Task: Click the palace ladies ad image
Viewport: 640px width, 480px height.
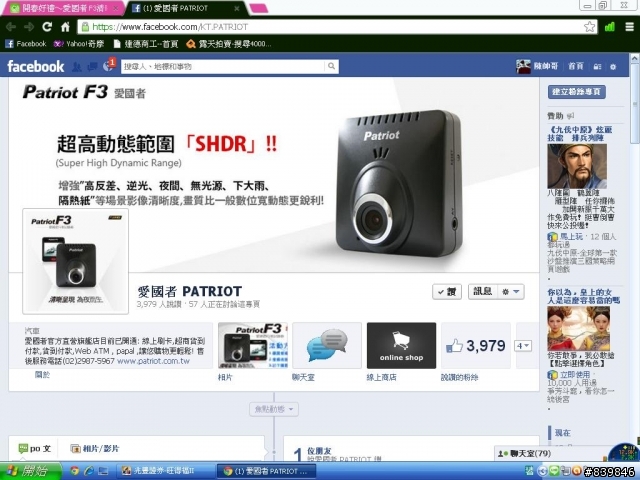Action: 578,328
